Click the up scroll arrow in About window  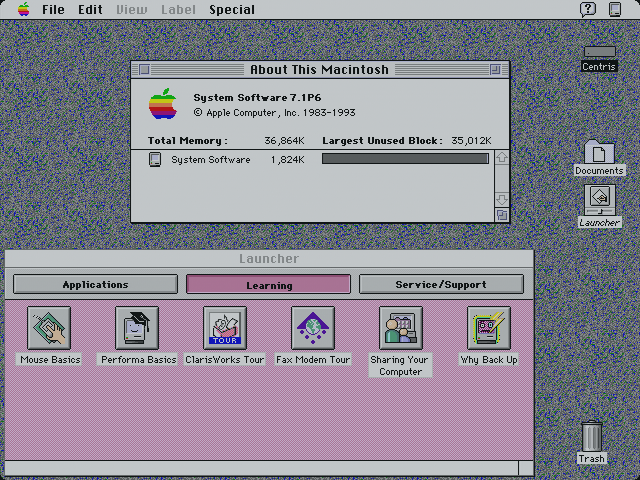click(x=502, y=157)
